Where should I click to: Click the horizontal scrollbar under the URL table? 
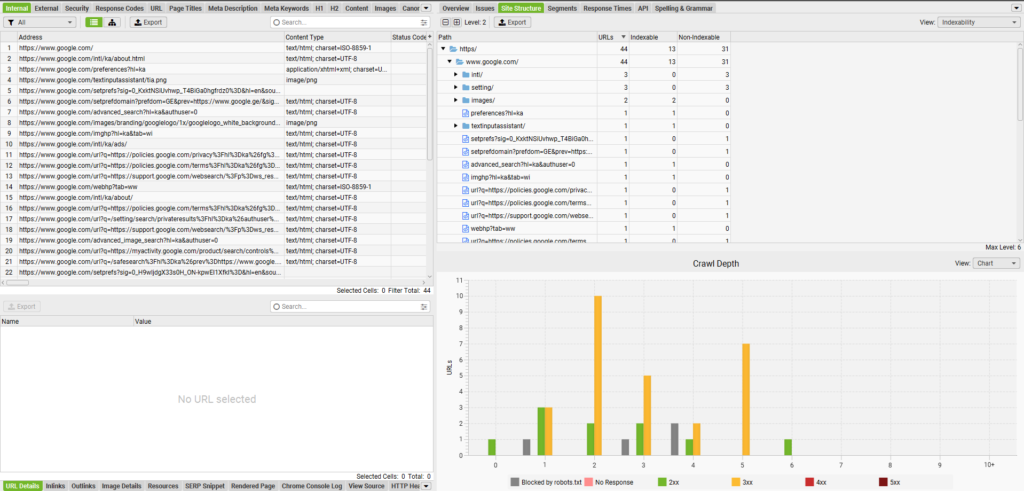[18, 283]
